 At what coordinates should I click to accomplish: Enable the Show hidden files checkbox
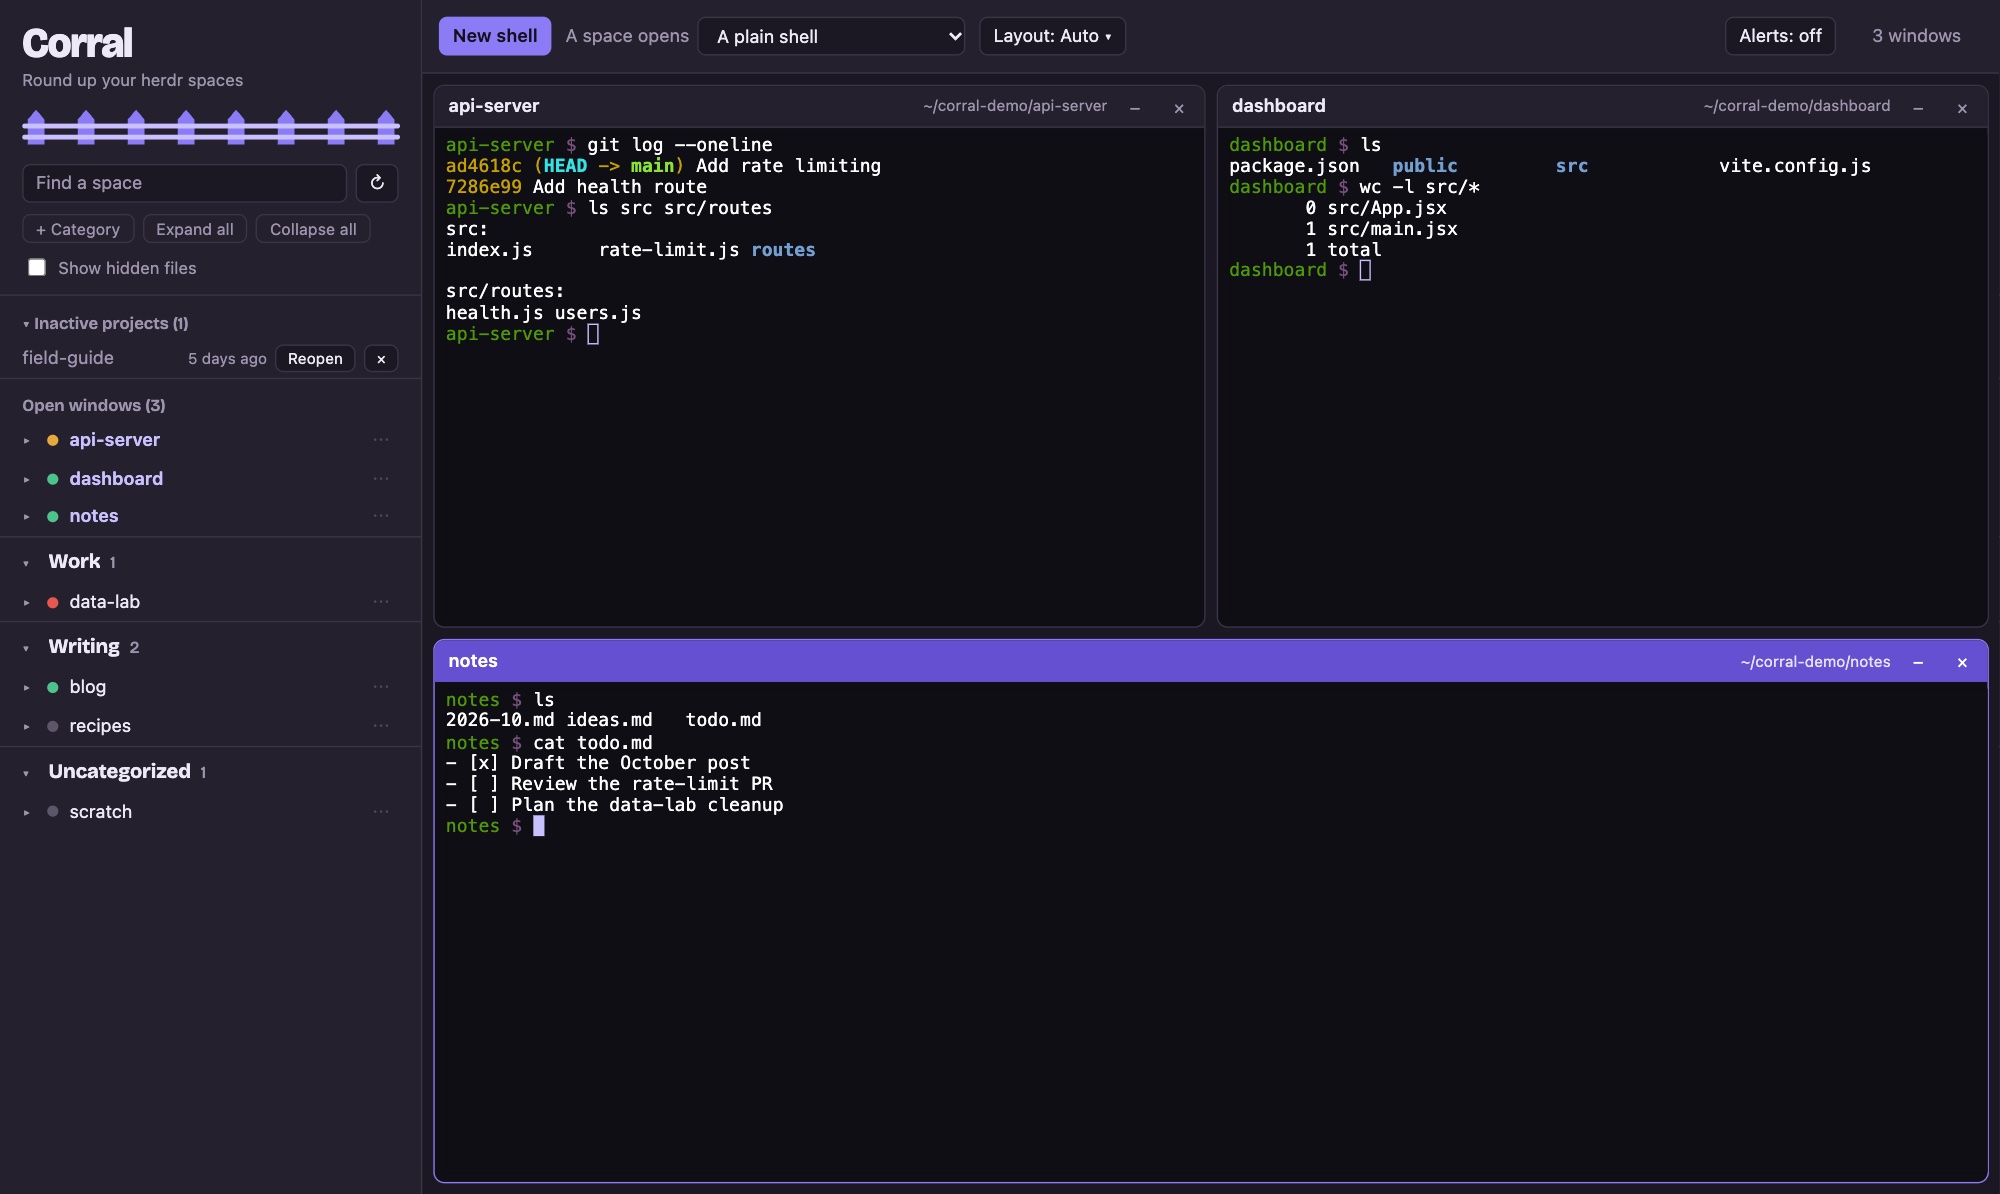click(x=37, y=268)
